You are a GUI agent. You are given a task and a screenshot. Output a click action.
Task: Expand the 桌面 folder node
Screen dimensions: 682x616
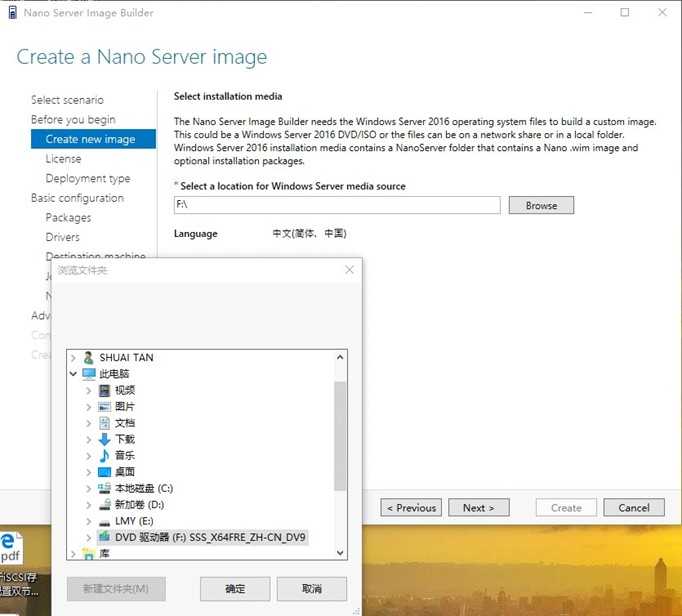point(89,472)
